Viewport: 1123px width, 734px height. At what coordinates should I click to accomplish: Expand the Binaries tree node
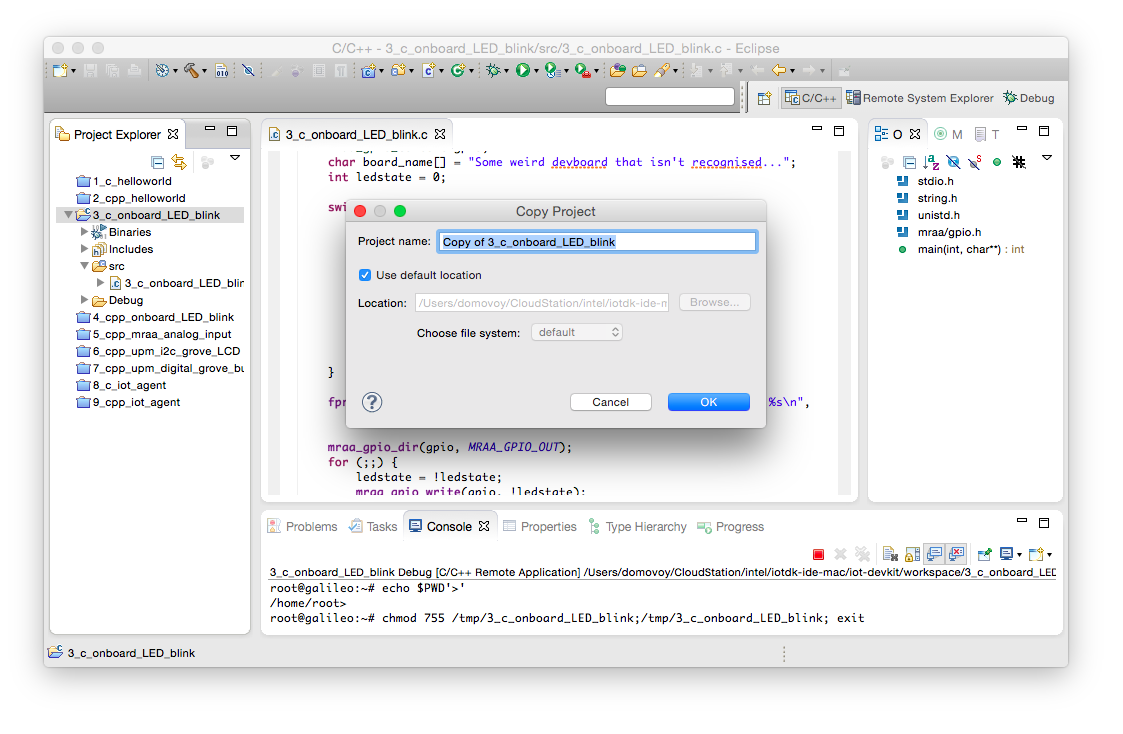84,232
